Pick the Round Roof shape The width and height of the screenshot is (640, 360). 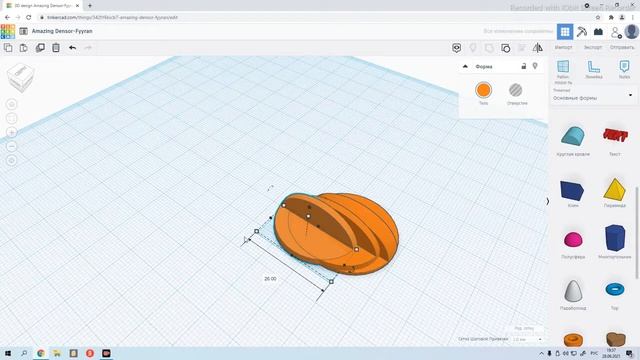tap(573, 136)
